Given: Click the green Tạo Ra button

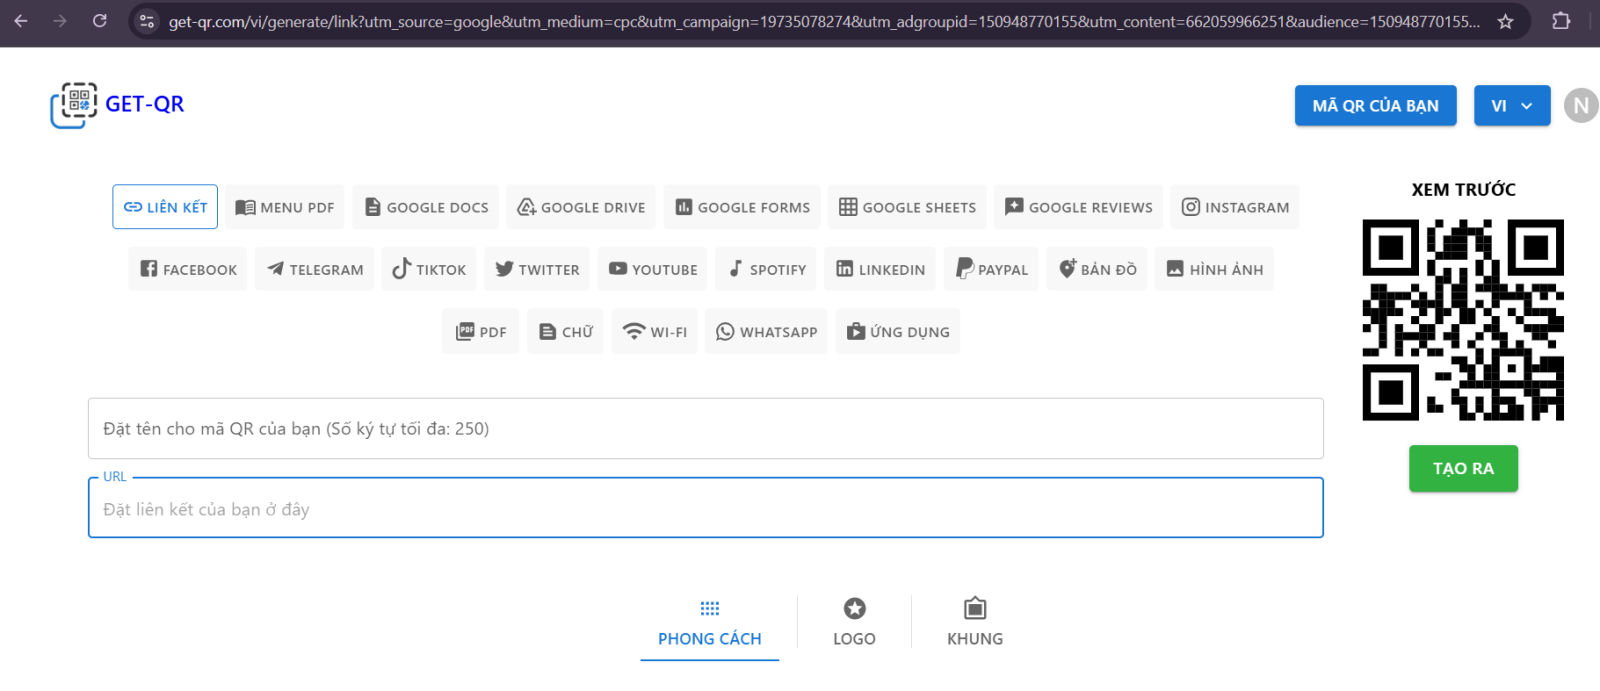Looking at the screenshot, I should 1463,469.
